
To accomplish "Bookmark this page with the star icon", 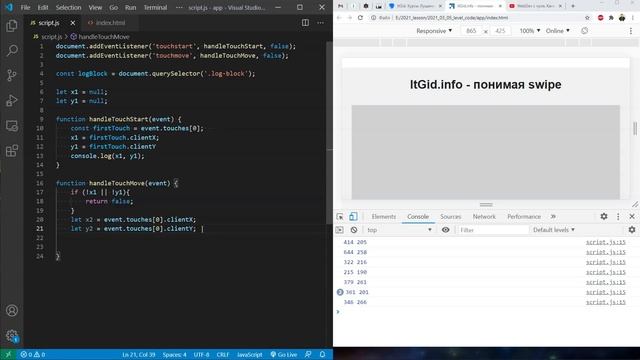I will 587,18.
